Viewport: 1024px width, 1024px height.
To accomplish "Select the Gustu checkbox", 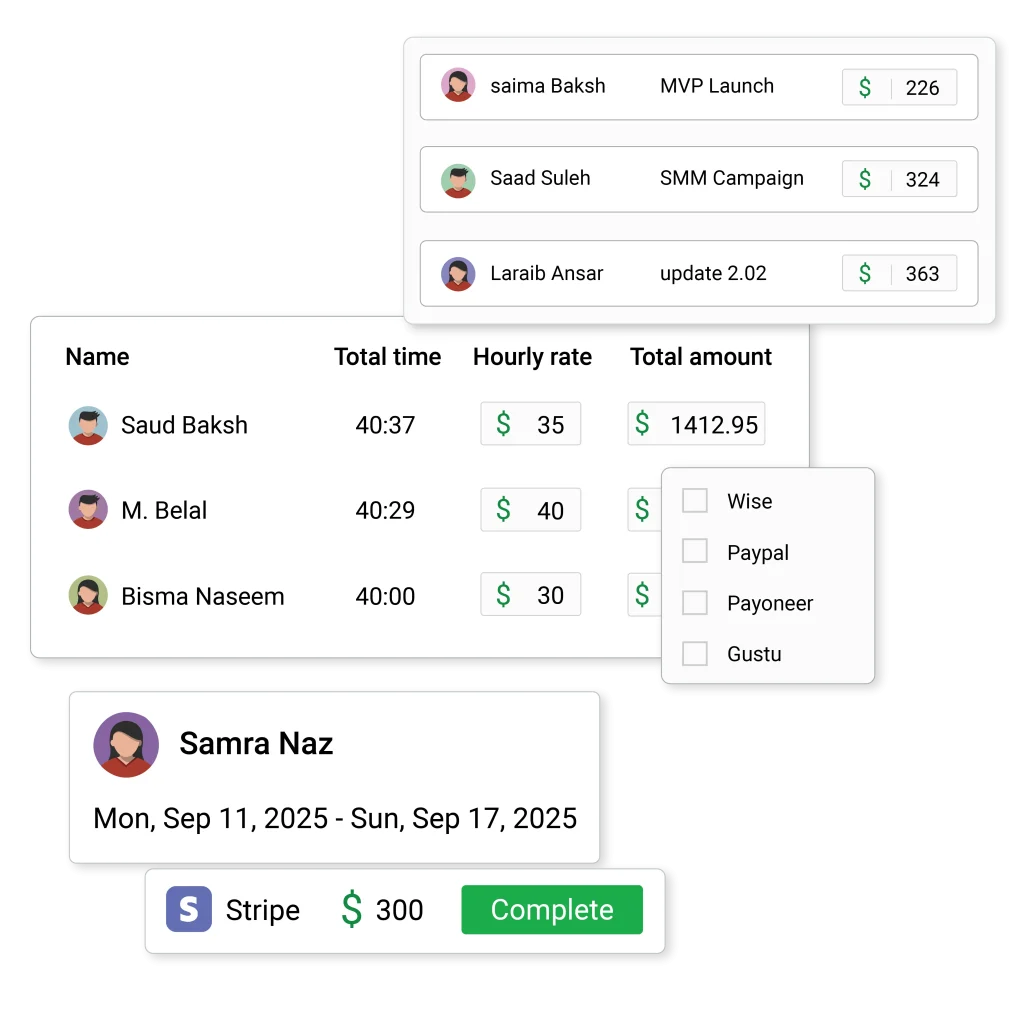I will 695,654.
